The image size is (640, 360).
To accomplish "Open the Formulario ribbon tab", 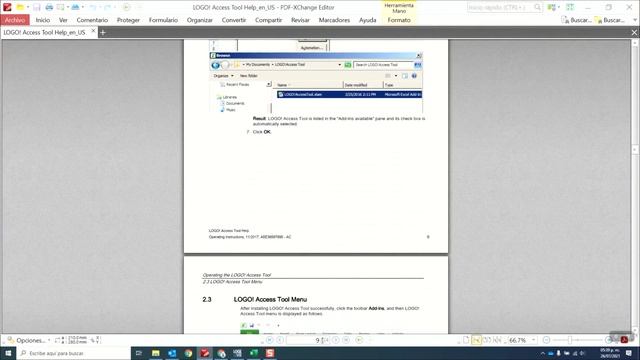I will 163,20.
